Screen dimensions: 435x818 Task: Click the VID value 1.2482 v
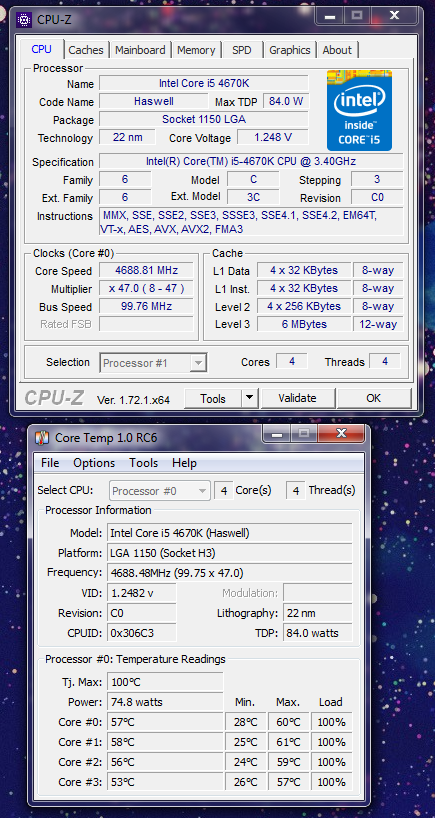(x=142, y=593)
